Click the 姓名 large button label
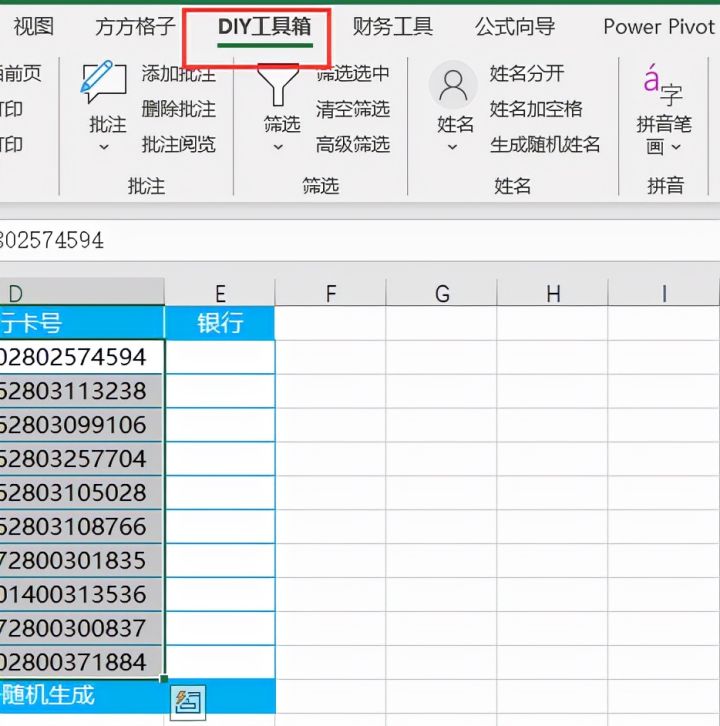 coord(456,125)
